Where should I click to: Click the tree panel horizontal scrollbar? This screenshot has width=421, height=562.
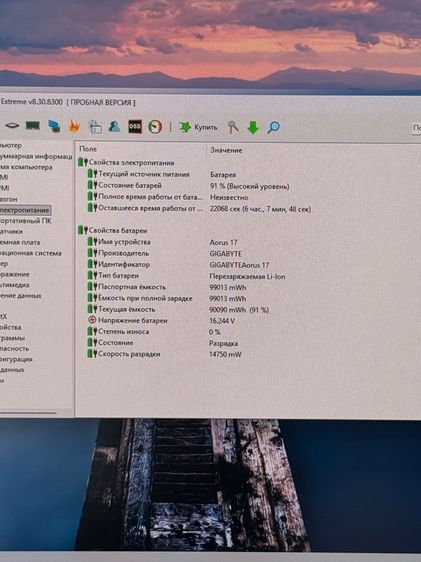(x=29, y=413)
